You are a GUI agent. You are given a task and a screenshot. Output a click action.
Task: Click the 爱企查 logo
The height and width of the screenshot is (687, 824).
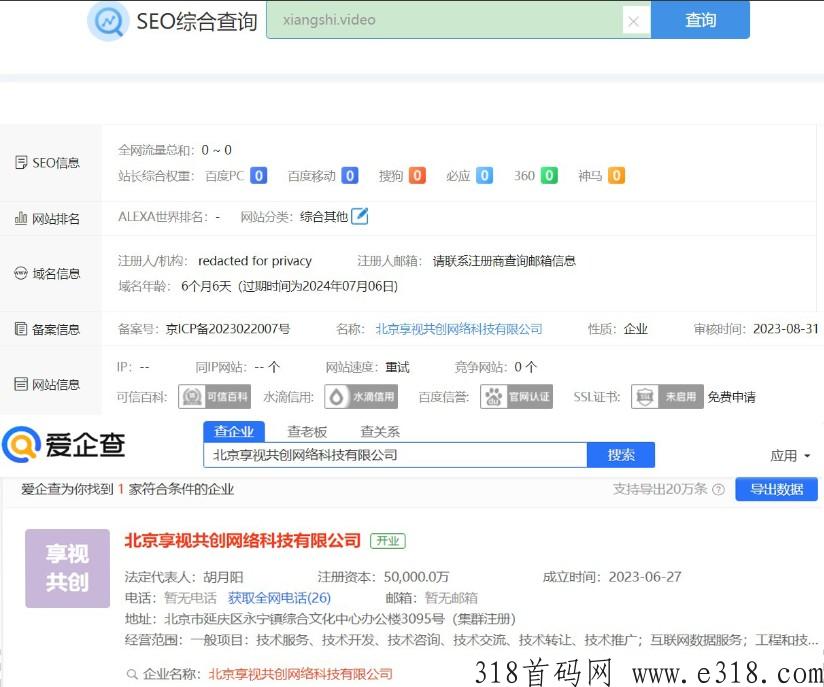tap(64, 445)
